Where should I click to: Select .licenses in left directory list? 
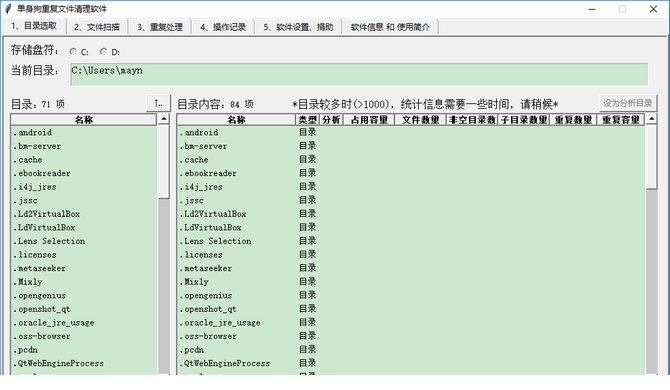pyautogui.click(x=84, y=255)
